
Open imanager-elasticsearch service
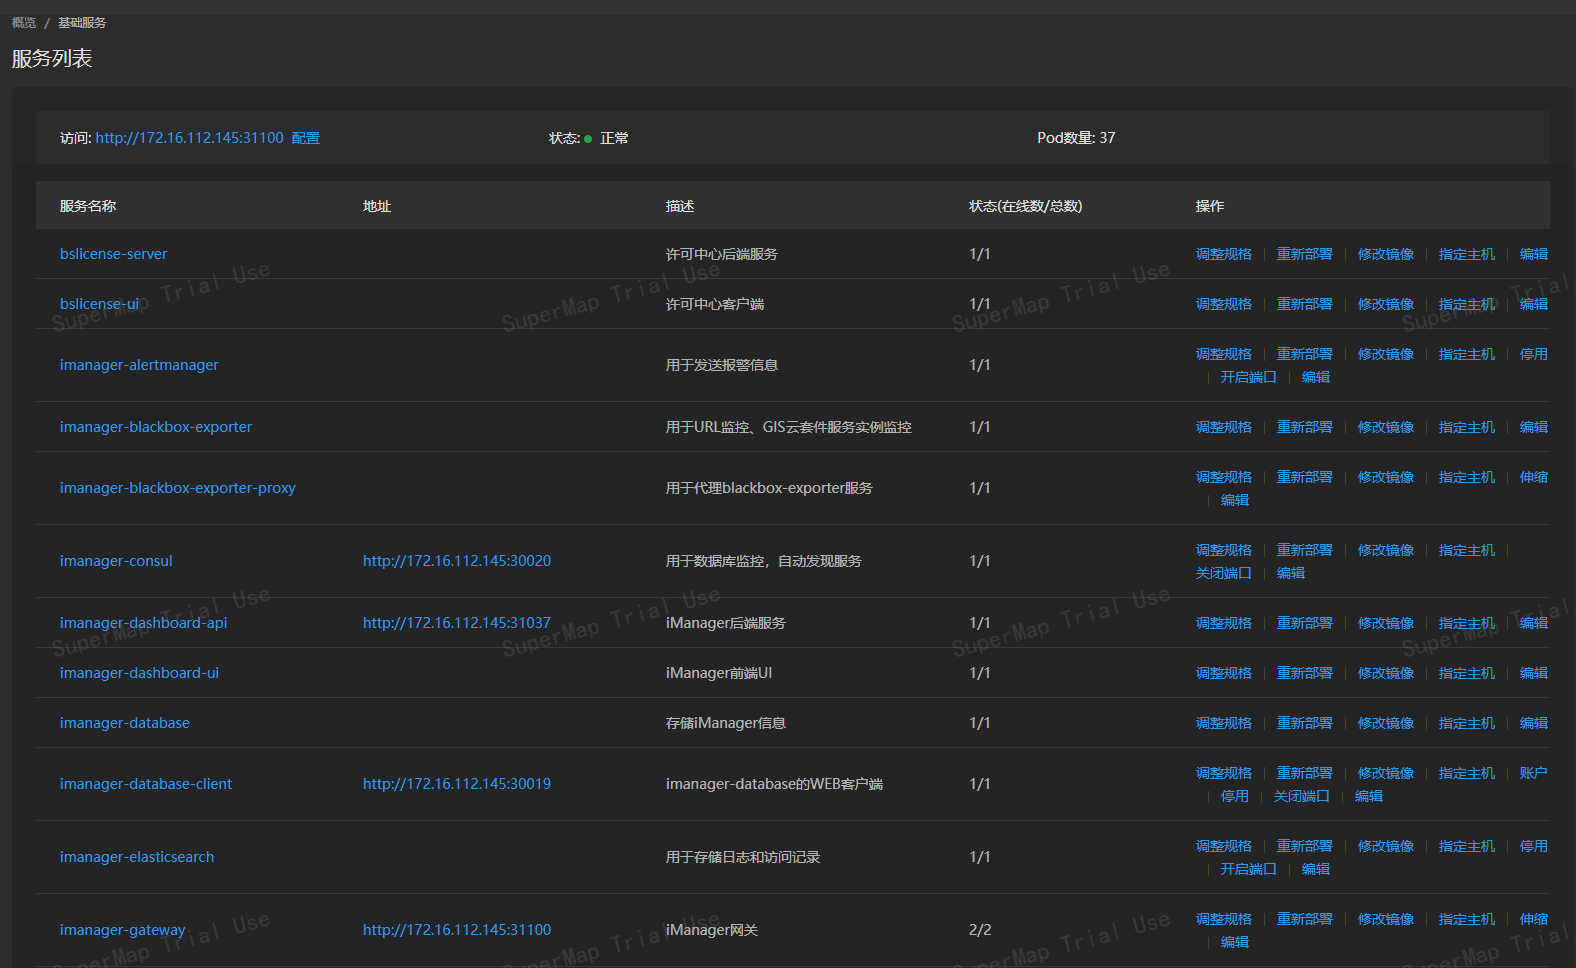[137, 857]
